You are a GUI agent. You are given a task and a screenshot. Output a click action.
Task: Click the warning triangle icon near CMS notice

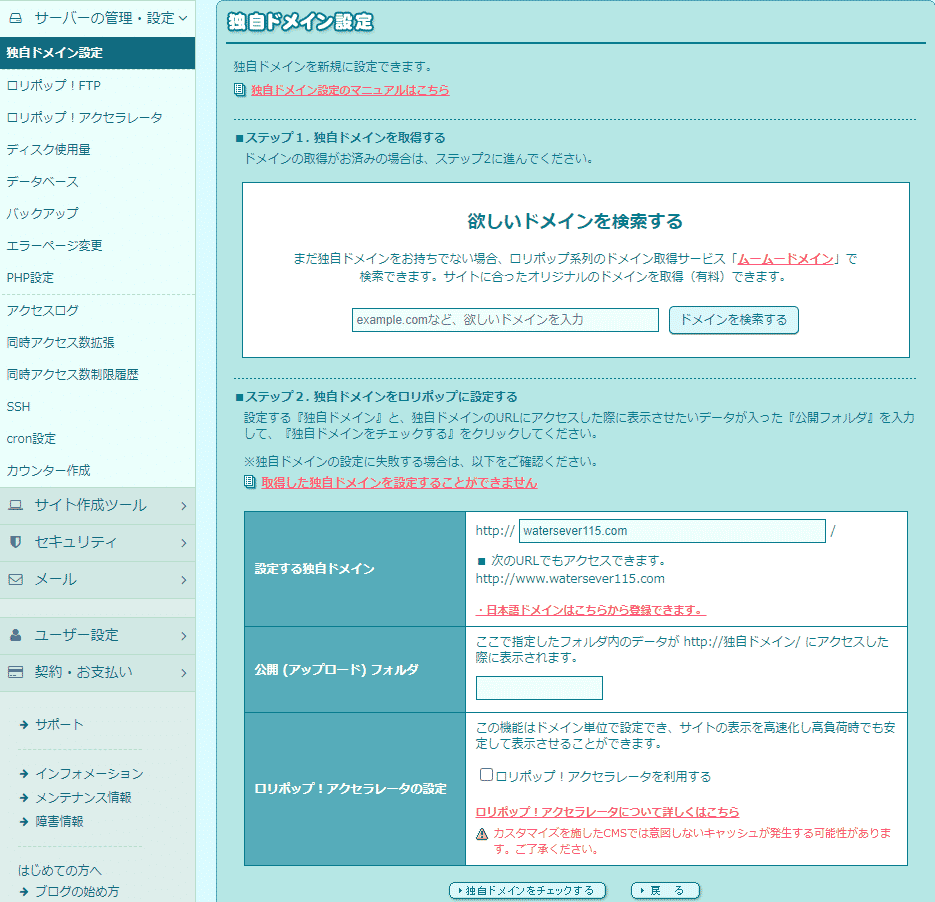coord(482,834)
